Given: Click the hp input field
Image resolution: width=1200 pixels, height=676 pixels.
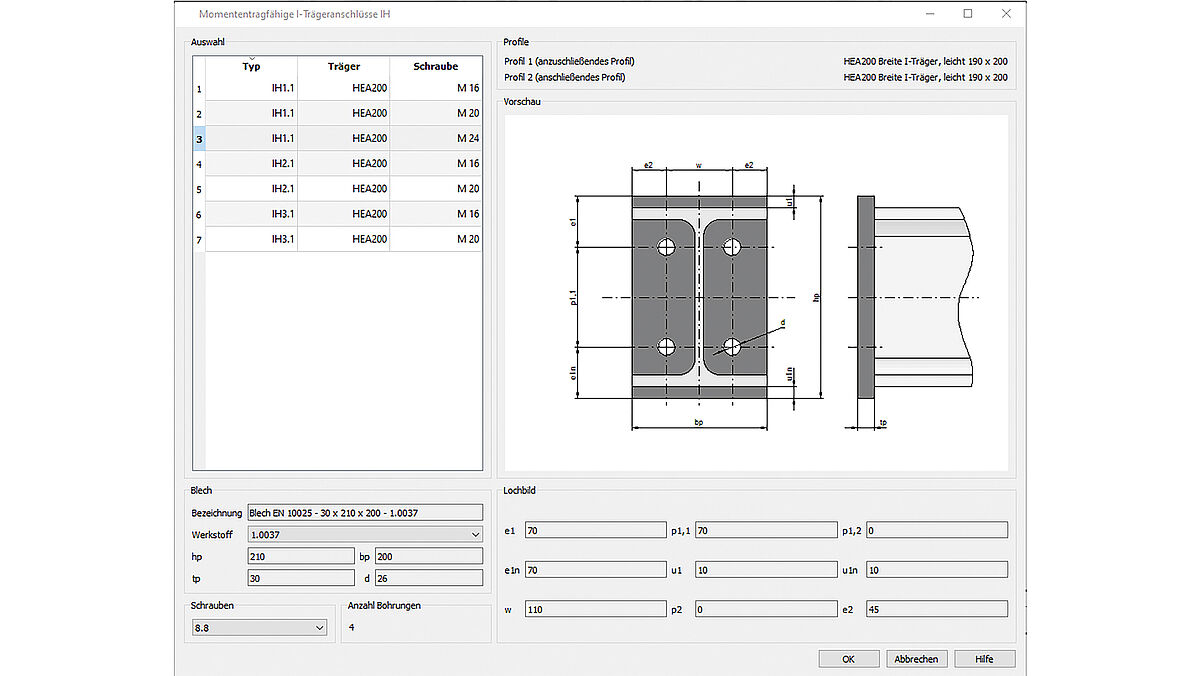Looking at the screenshot, I should (300, 556).
